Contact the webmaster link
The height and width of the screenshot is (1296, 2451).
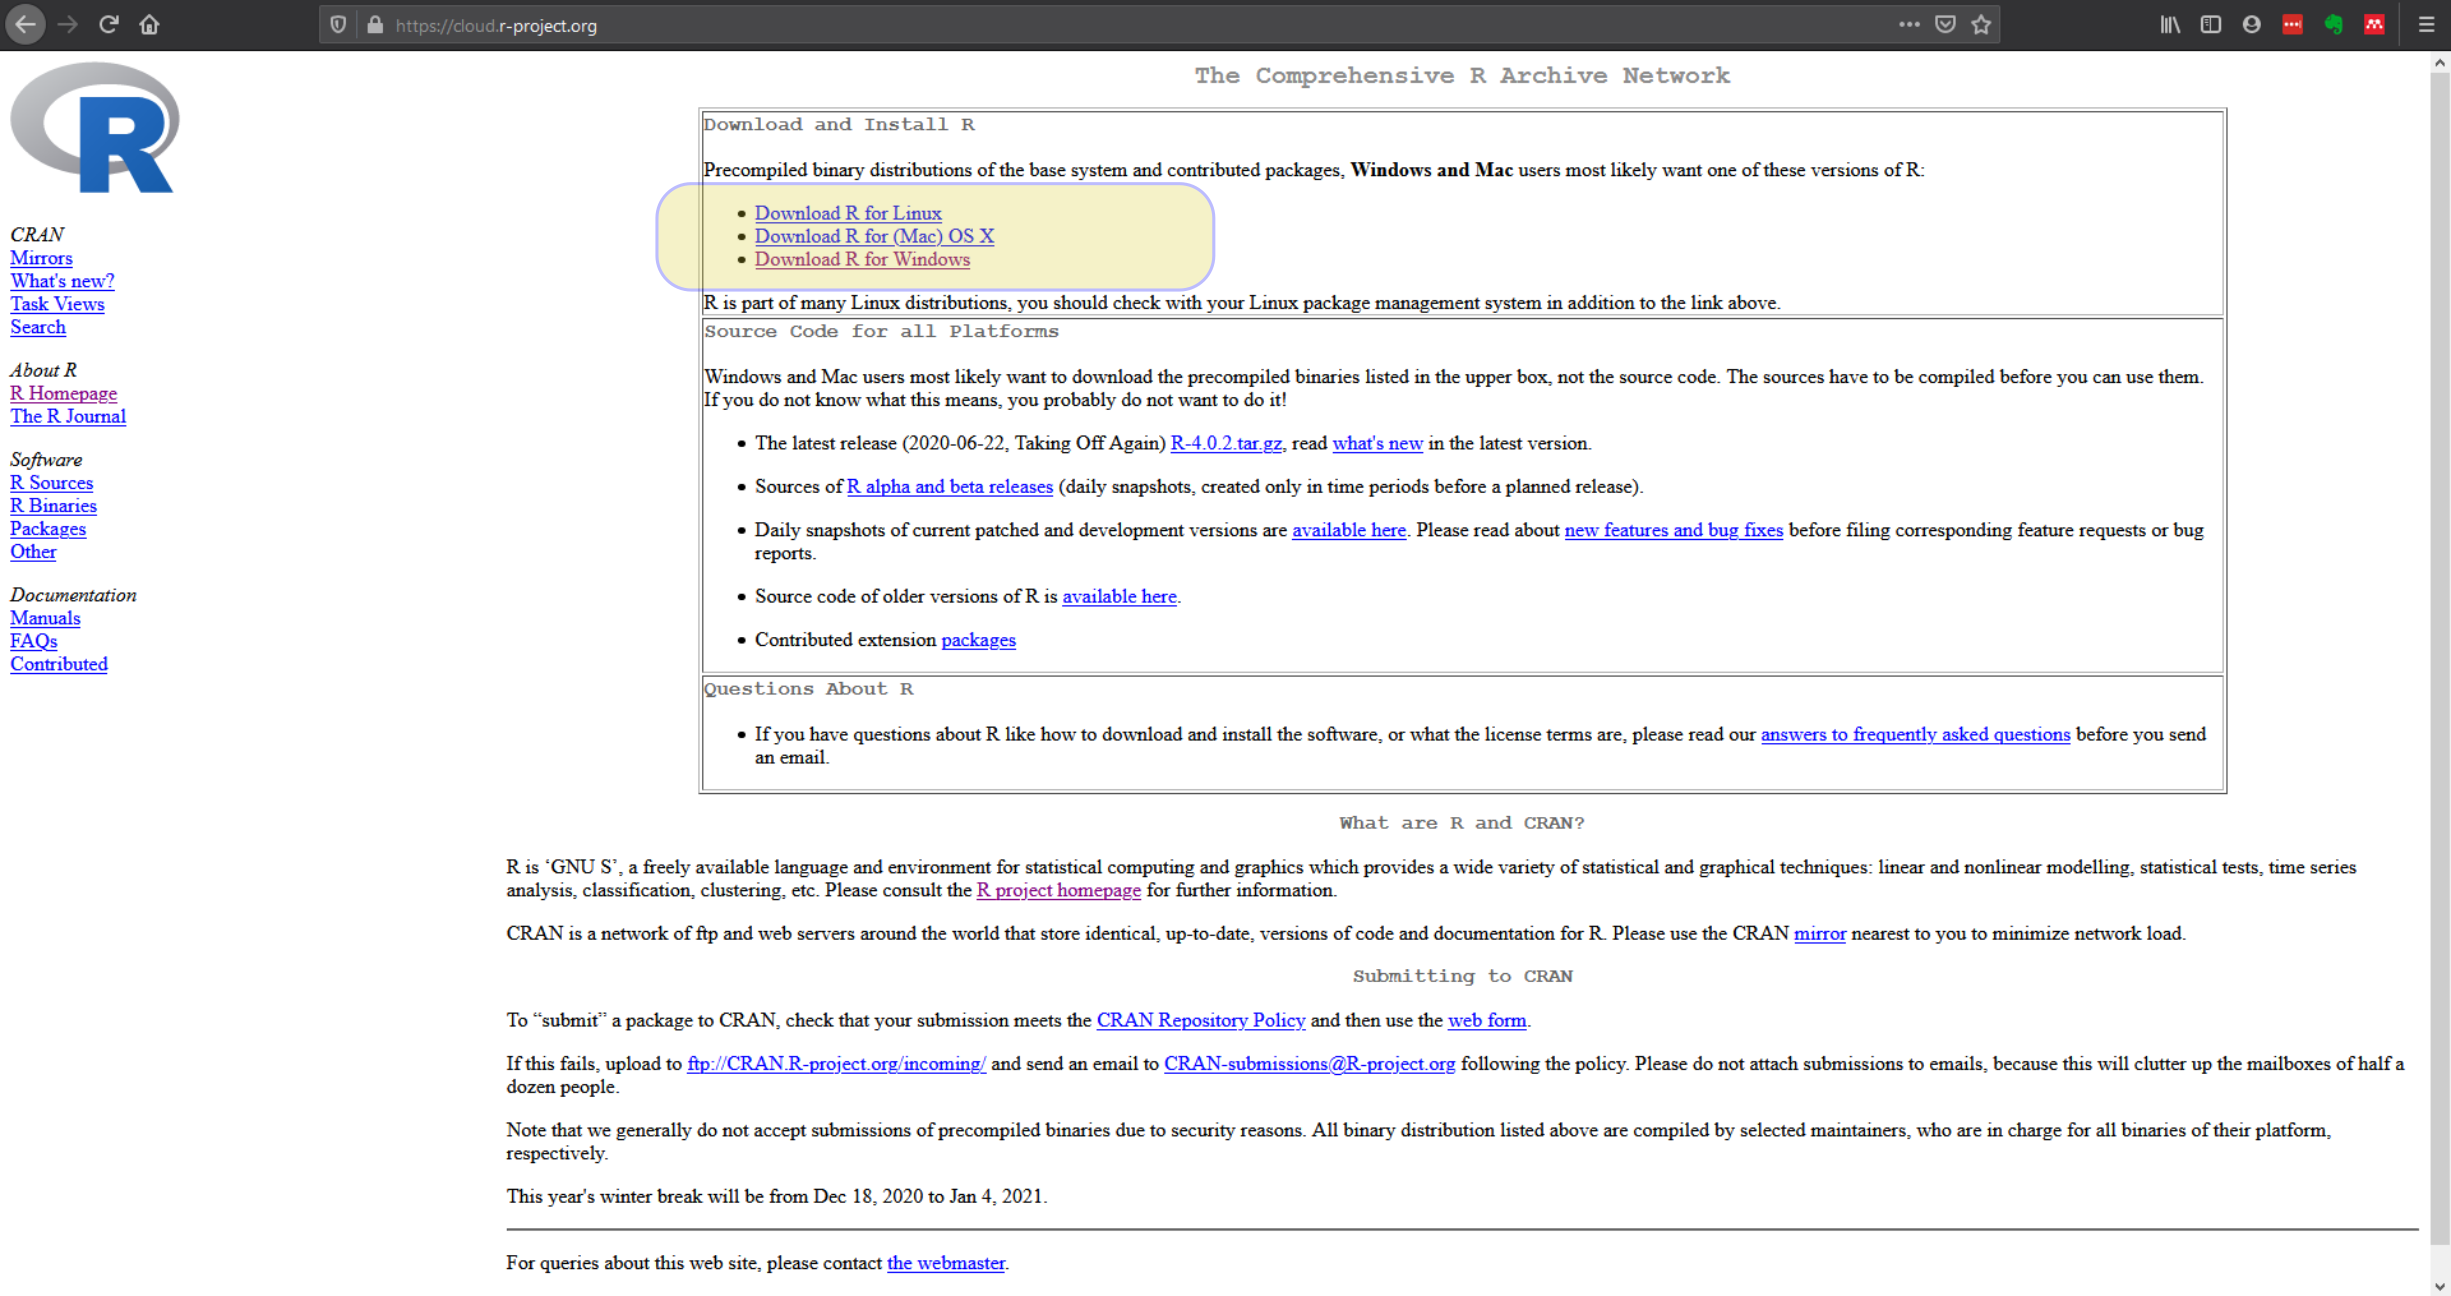pyautogui.click(x=945, y=1263)
